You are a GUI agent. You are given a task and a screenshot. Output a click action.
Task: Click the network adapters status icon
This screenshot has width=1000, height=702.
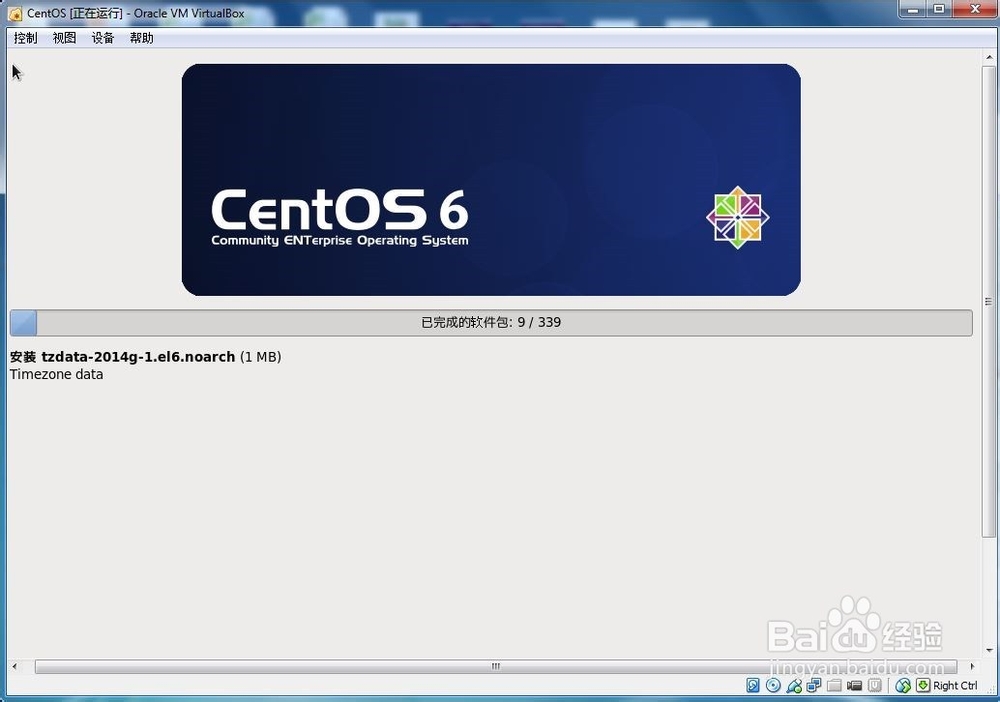click(814, 685)
